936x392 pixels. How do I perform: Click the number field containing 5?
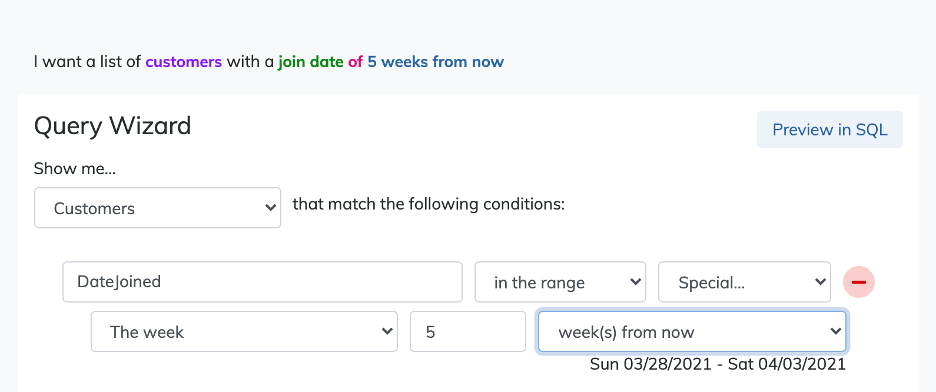click(x=467, y=331)
